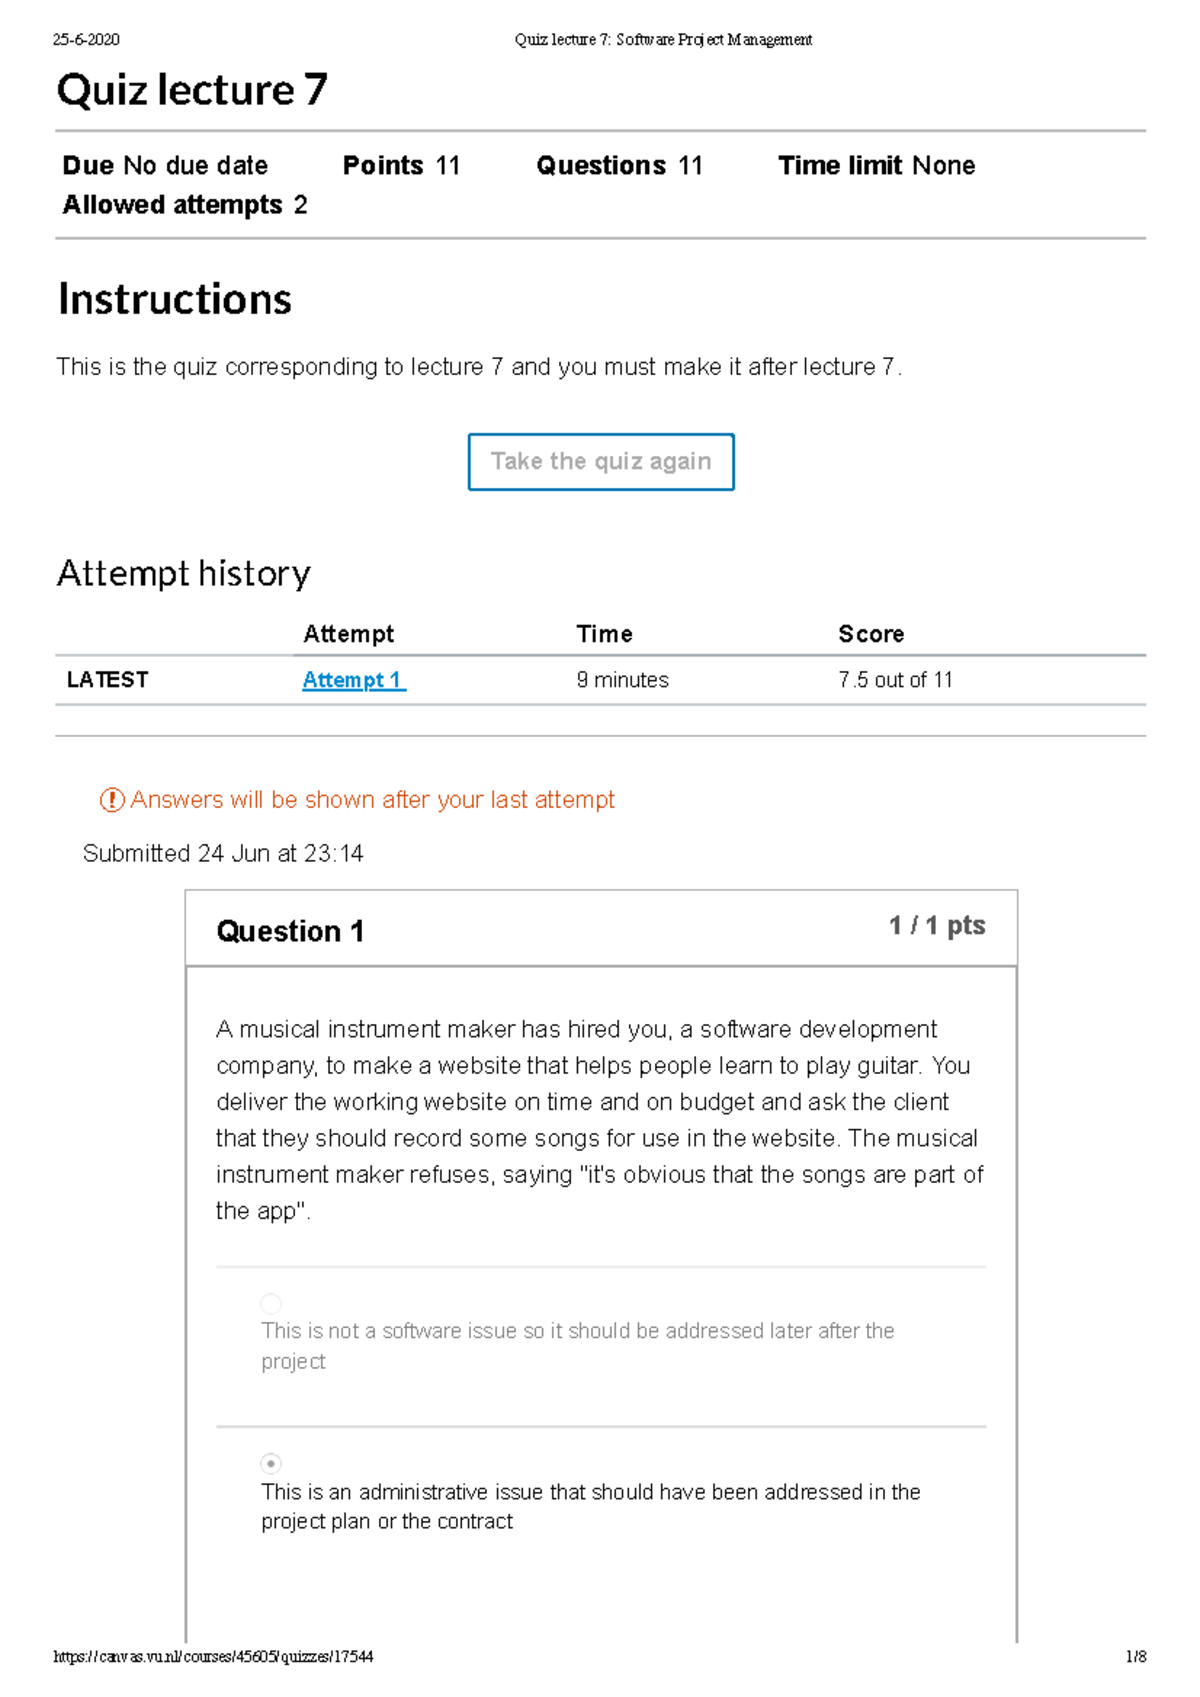
Task: Click the 1 / 1 pts score label
Action: pos(937,926)
